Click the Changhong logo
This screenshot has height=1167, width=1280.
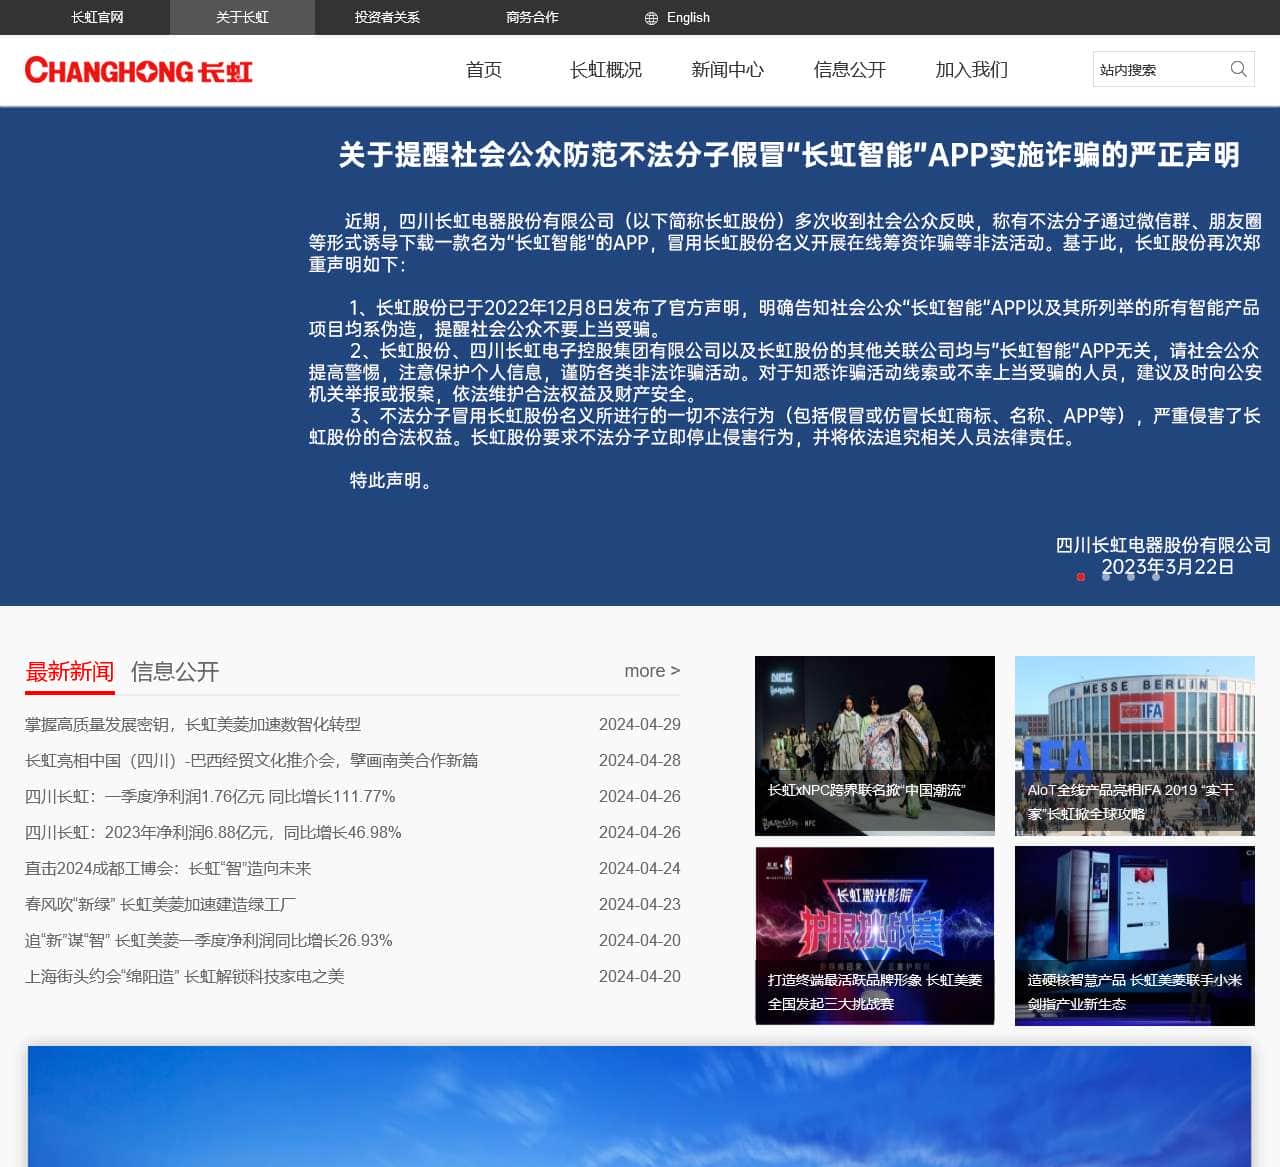pyautogui.click(x=139, y=70)
